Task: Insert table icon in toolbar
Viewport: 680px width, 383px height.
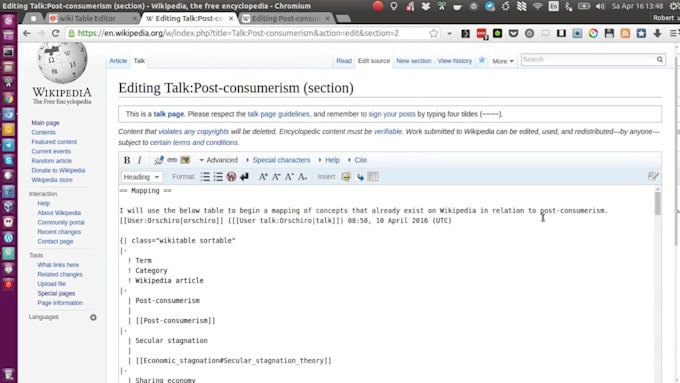Action: pos(373,177)
